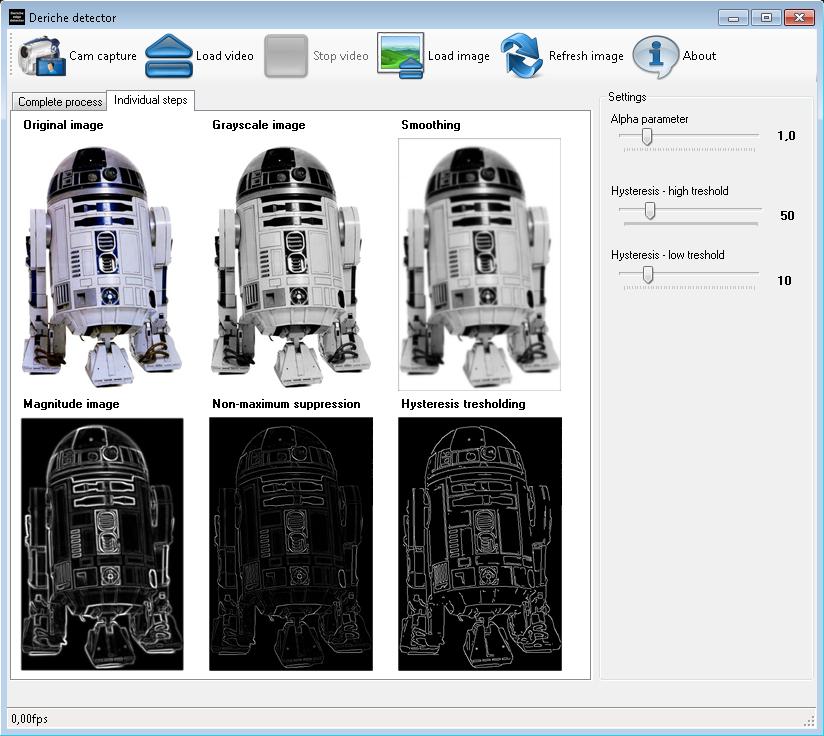The image size is (824, 736).
Task: Click the Alpha parameter label
Action: click(649, 119)
